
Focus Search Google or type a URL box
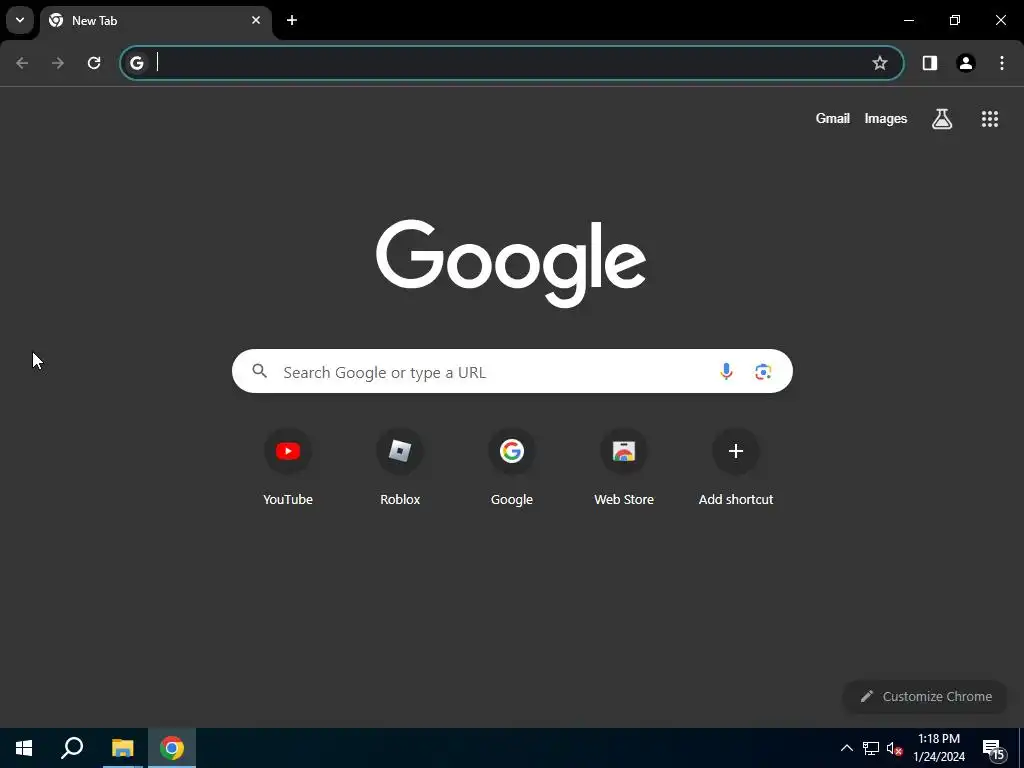point(512,371)
